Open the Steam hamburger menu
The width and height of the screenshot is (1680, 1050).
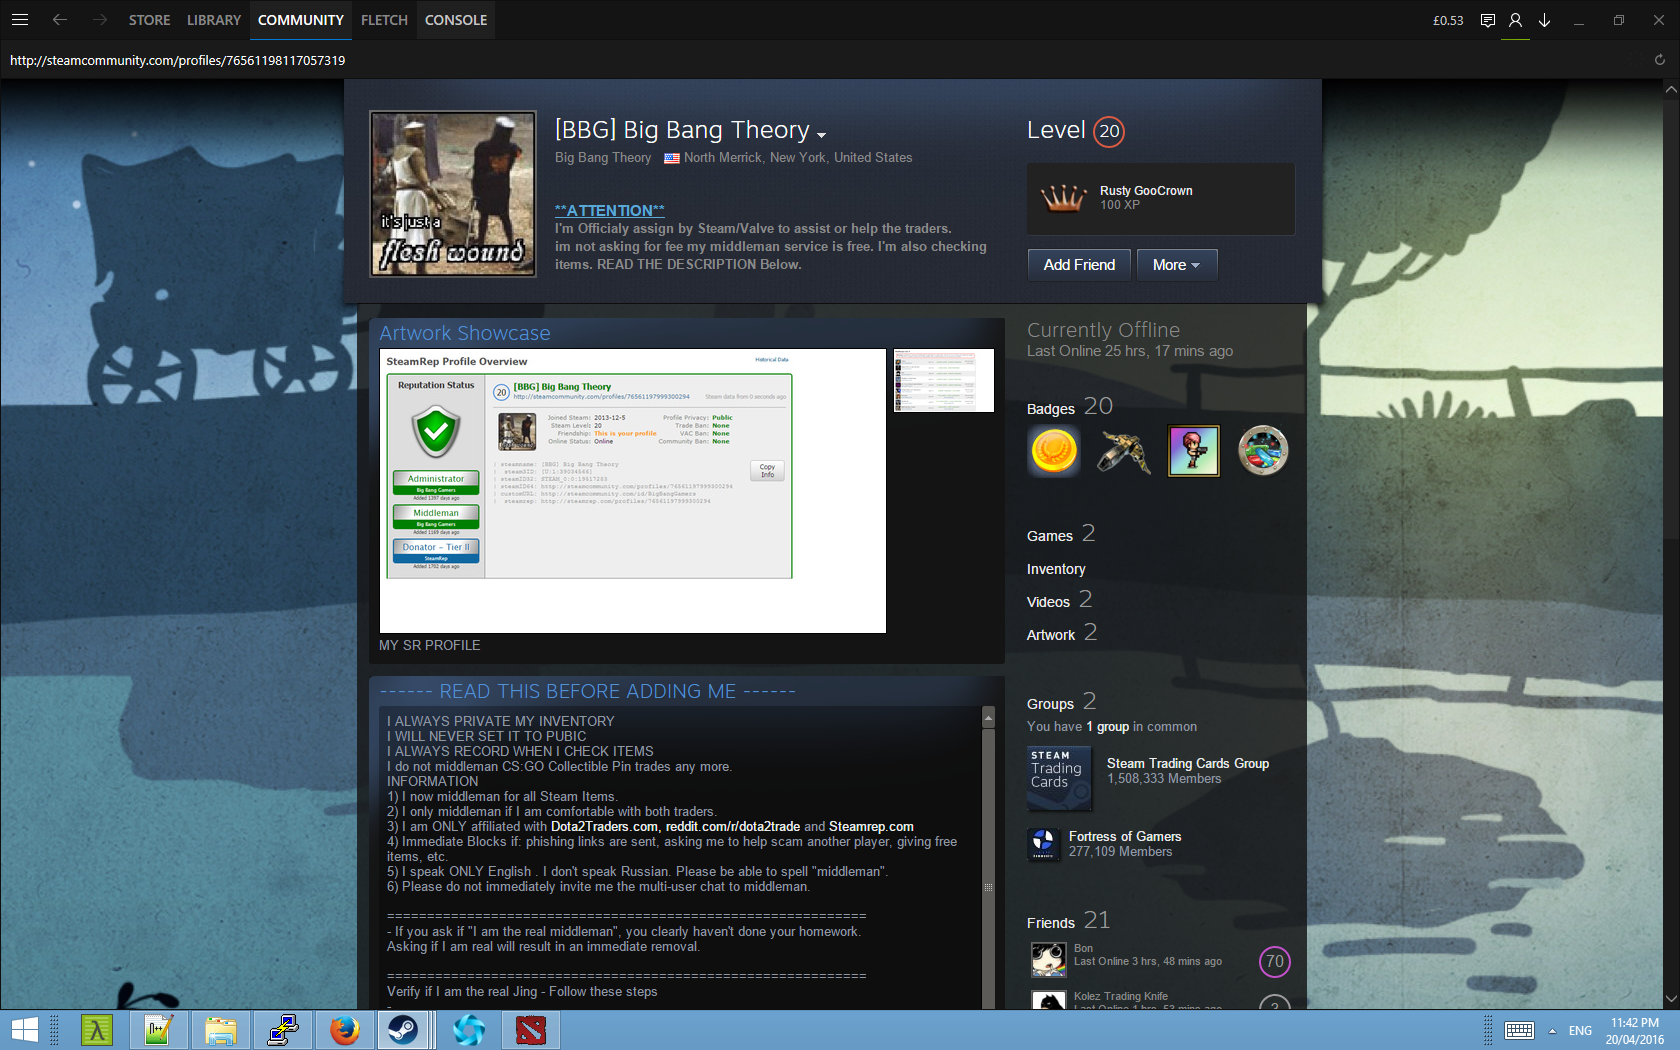(x=20, y=20)
